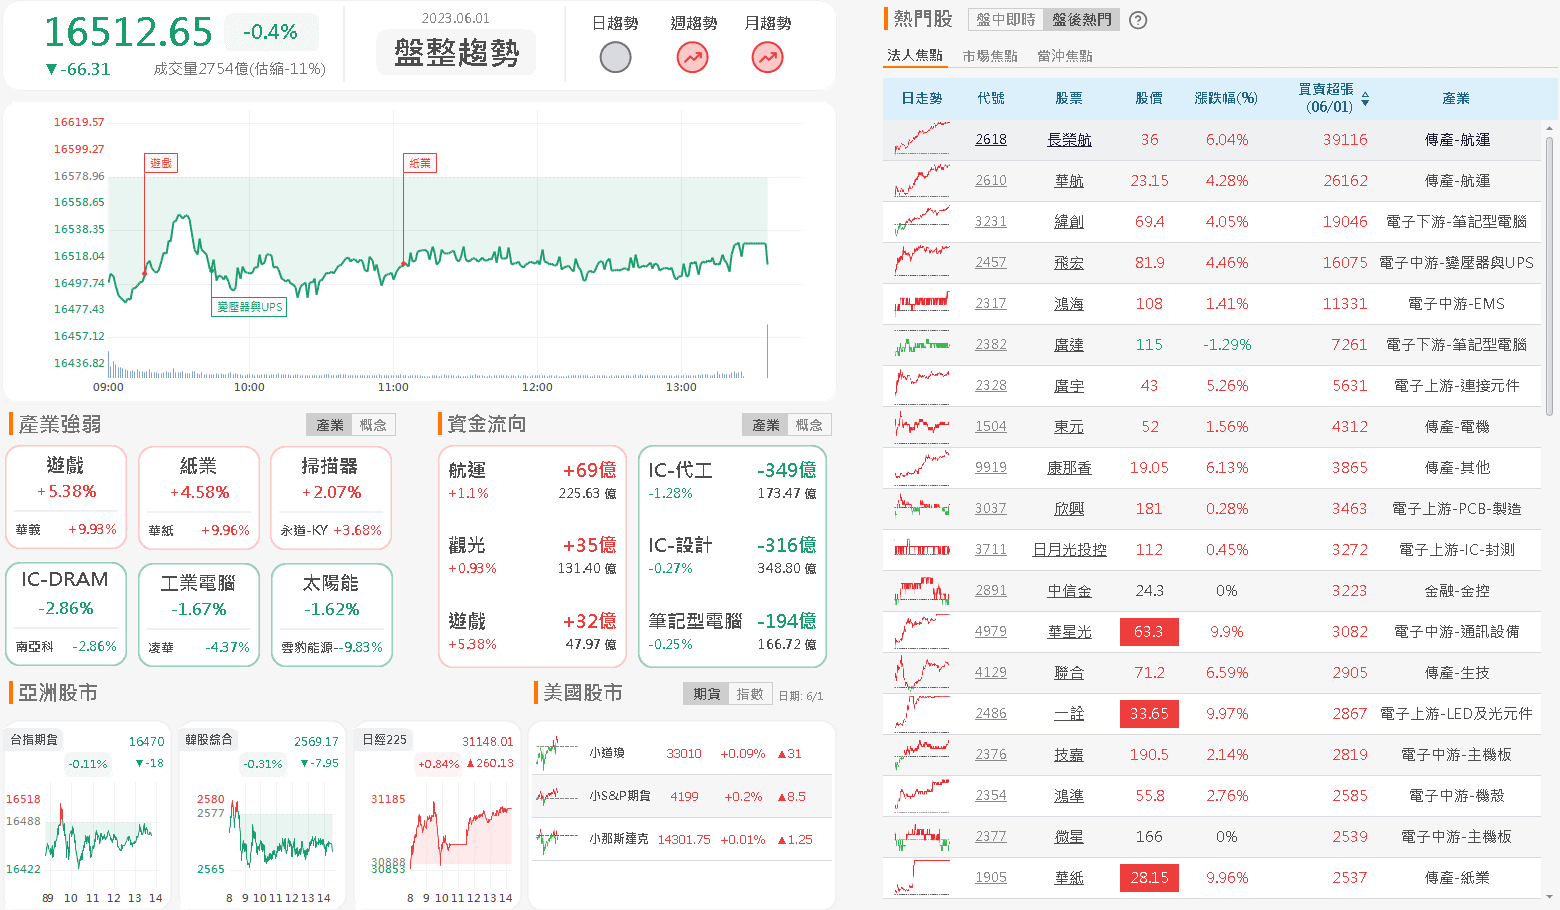
Task: Open the hot stocks help question-mark icon
Action: pos(1138,20)
